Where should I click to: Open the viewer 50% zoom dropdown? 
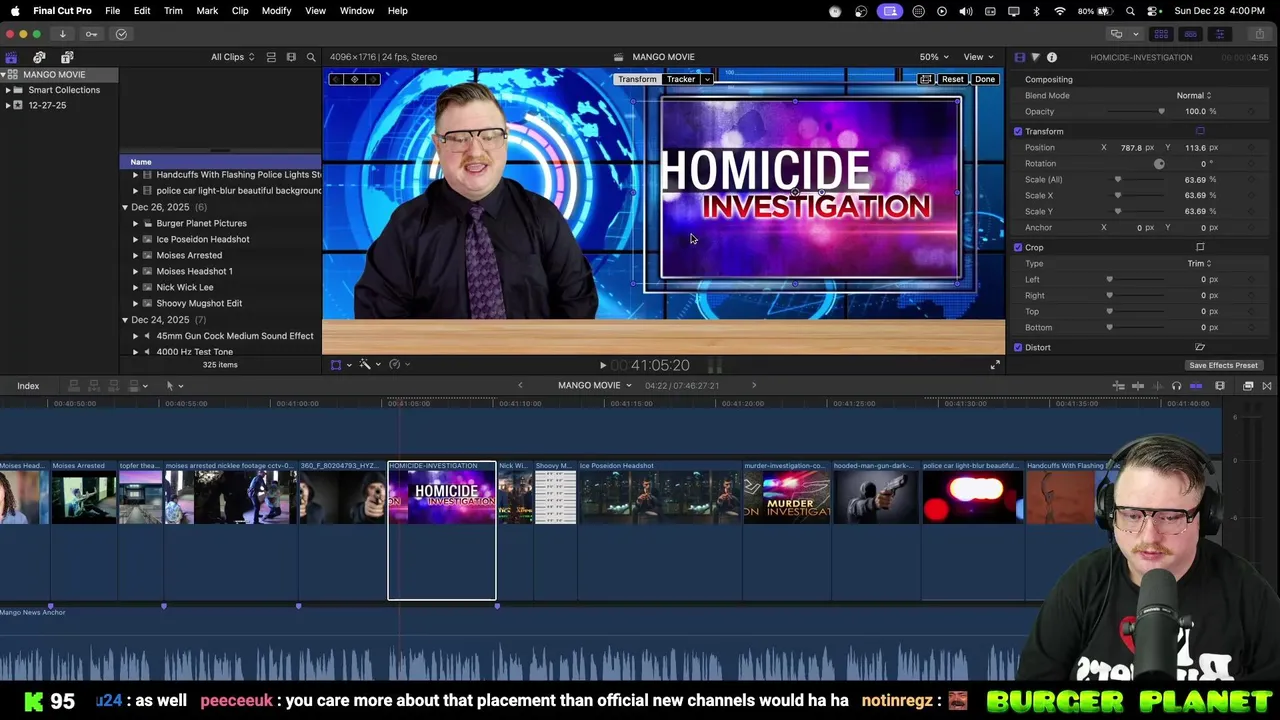[933, 57]
